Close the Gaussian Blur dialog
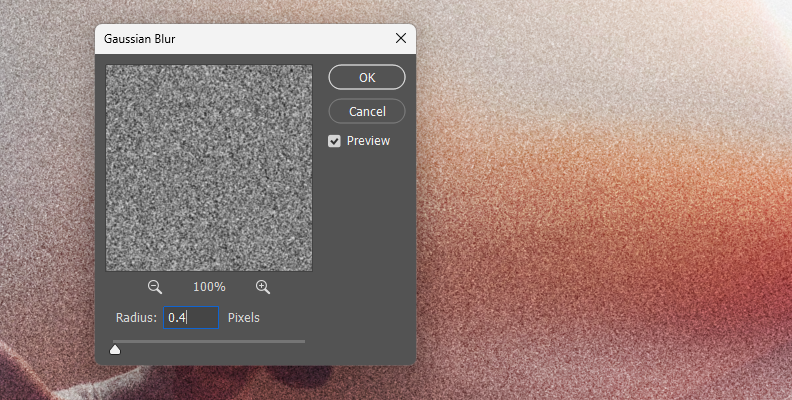The height and width of the screenshot is (400, 792). click(401, 38)
